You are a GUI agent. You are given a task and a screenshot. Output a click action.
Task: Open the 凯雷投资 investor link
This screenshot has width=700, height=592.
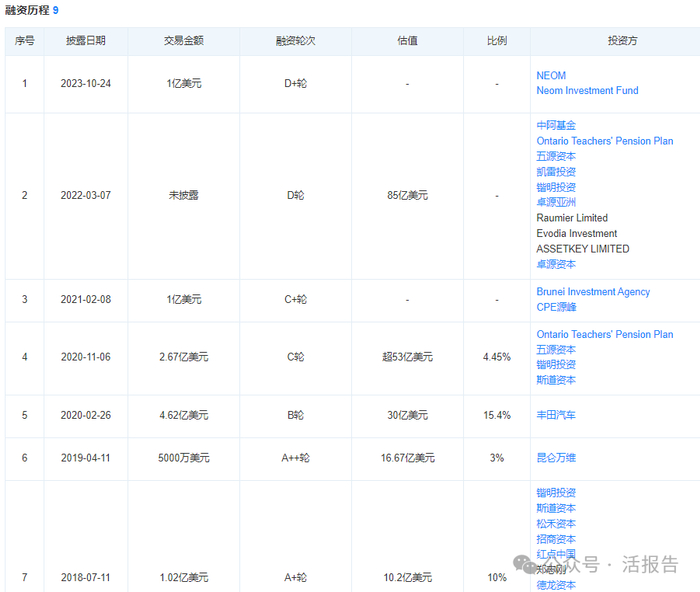point(556,172)
